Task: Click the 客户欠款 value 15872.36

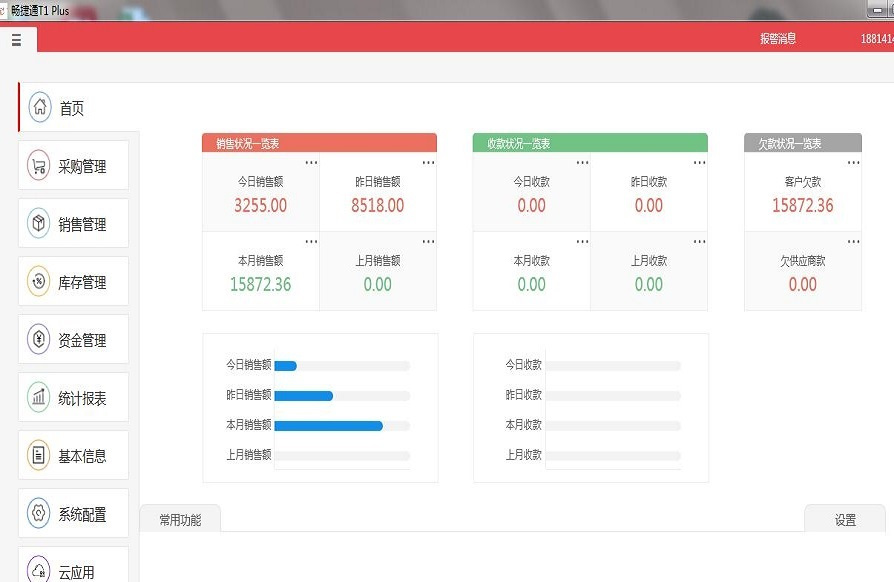Action: tap(803, 205)
